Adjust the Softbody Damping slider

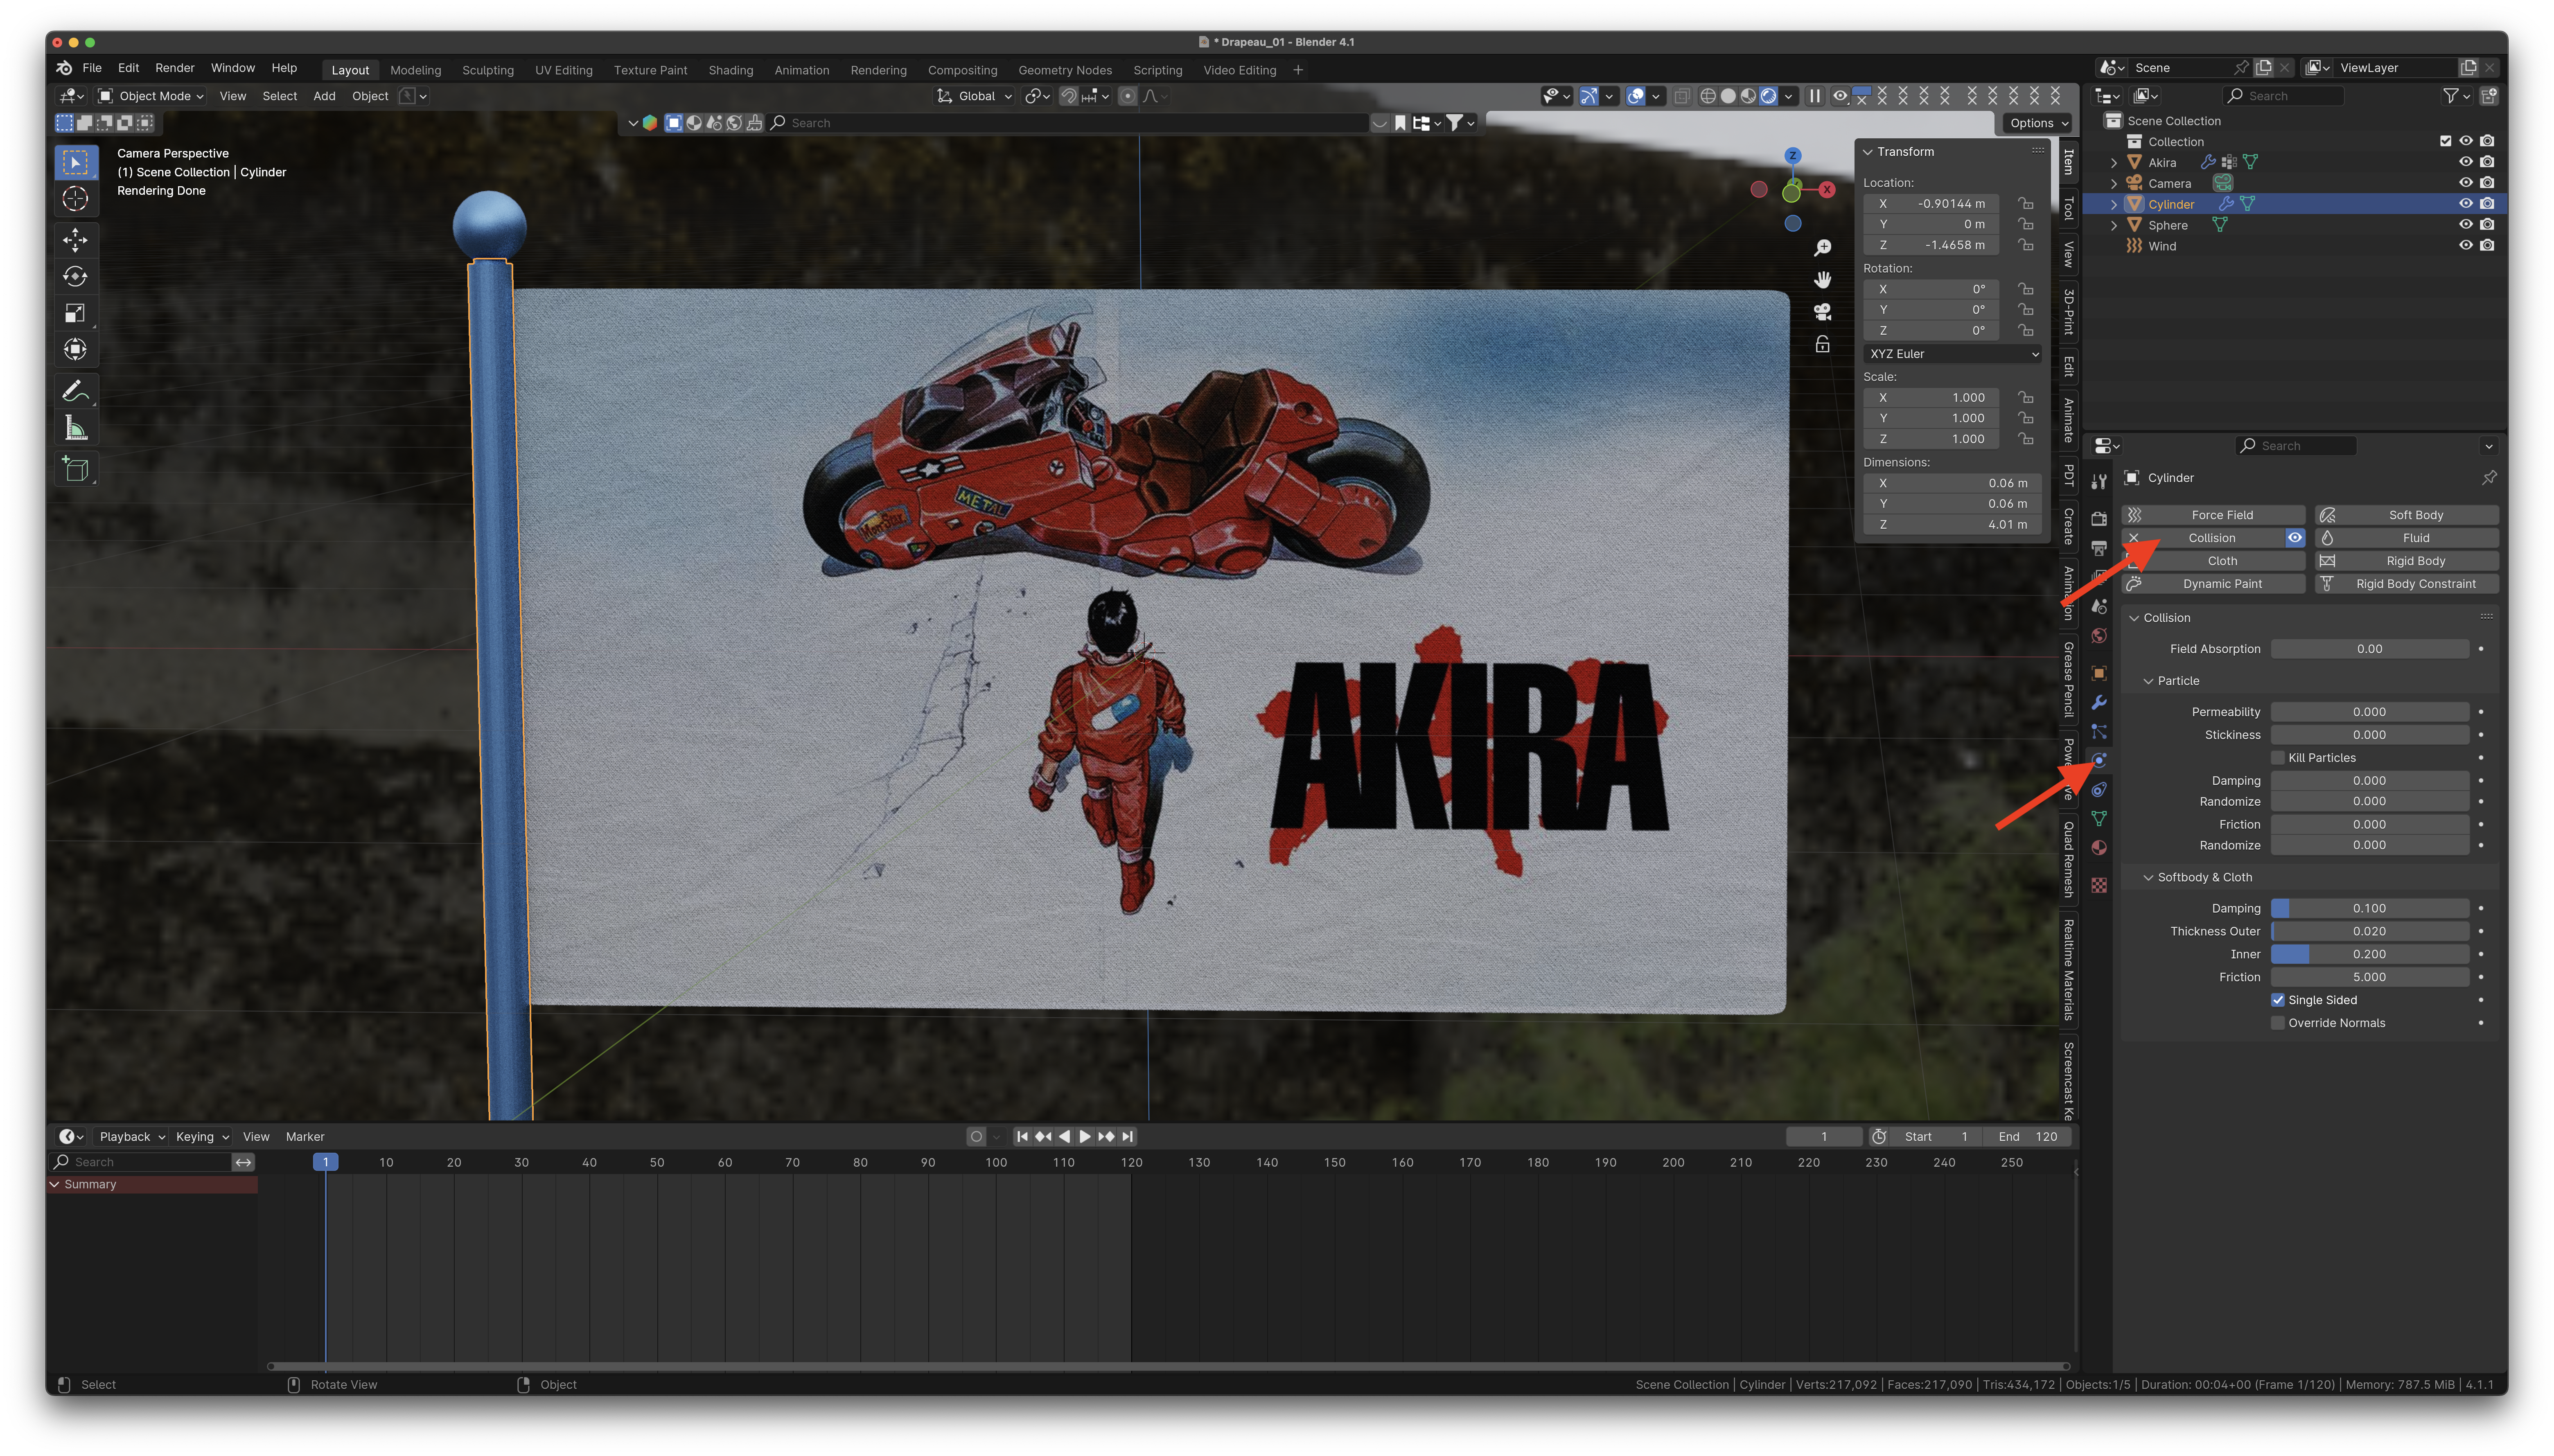(x=2370, y=908)
